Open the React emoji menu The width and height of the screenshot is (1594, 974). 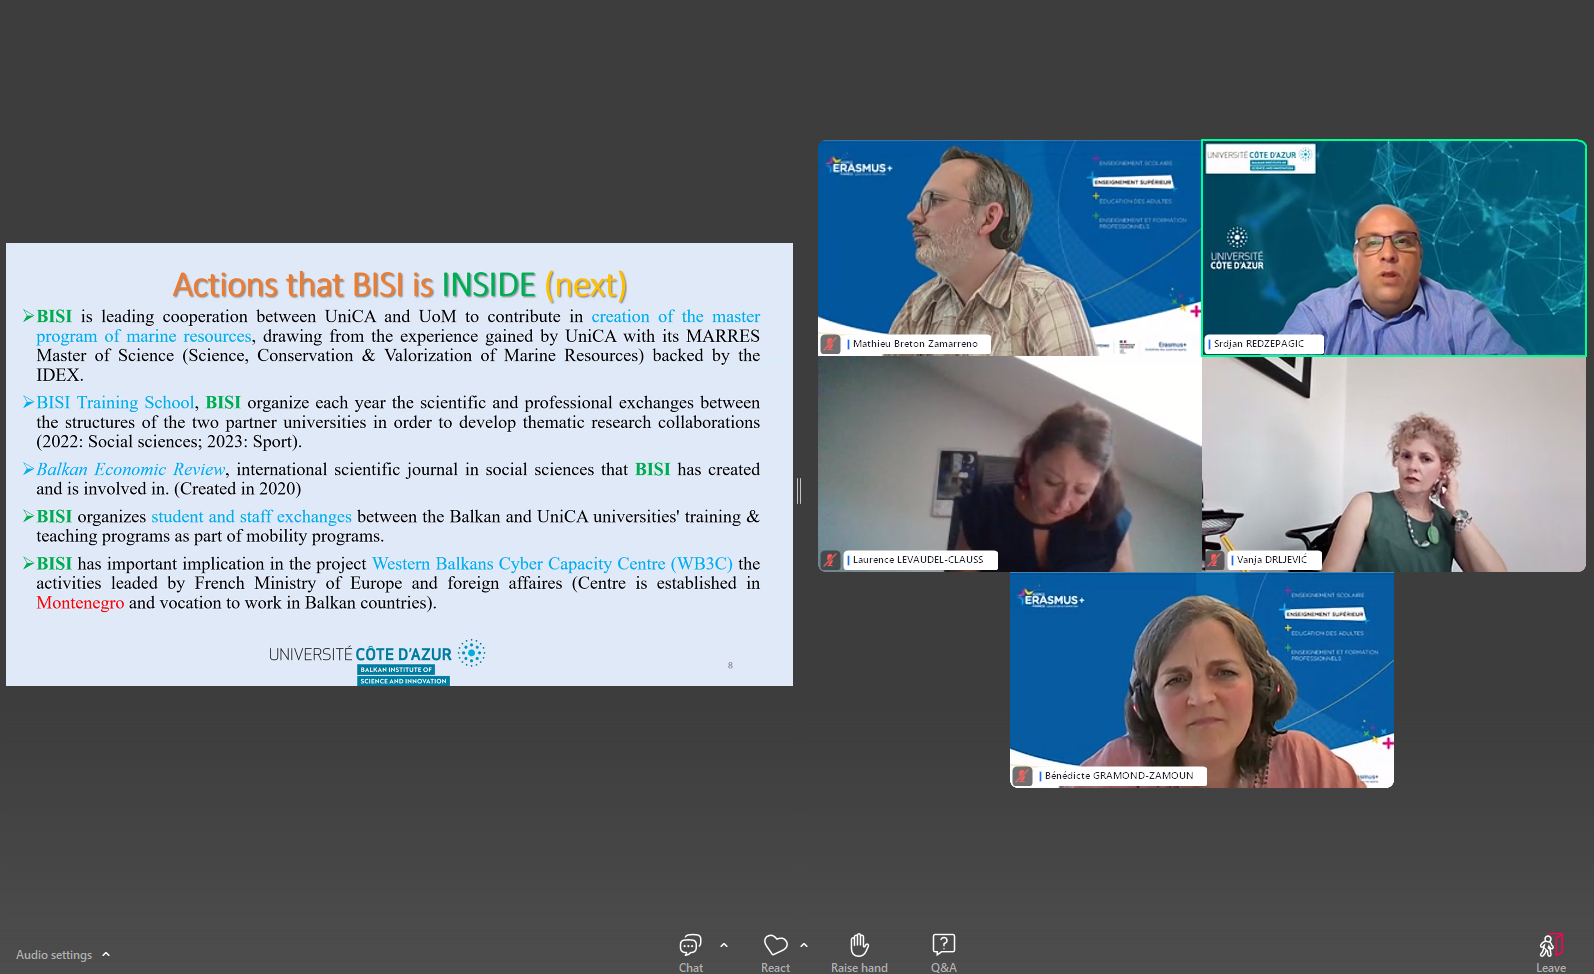click(x=775, y=952)
